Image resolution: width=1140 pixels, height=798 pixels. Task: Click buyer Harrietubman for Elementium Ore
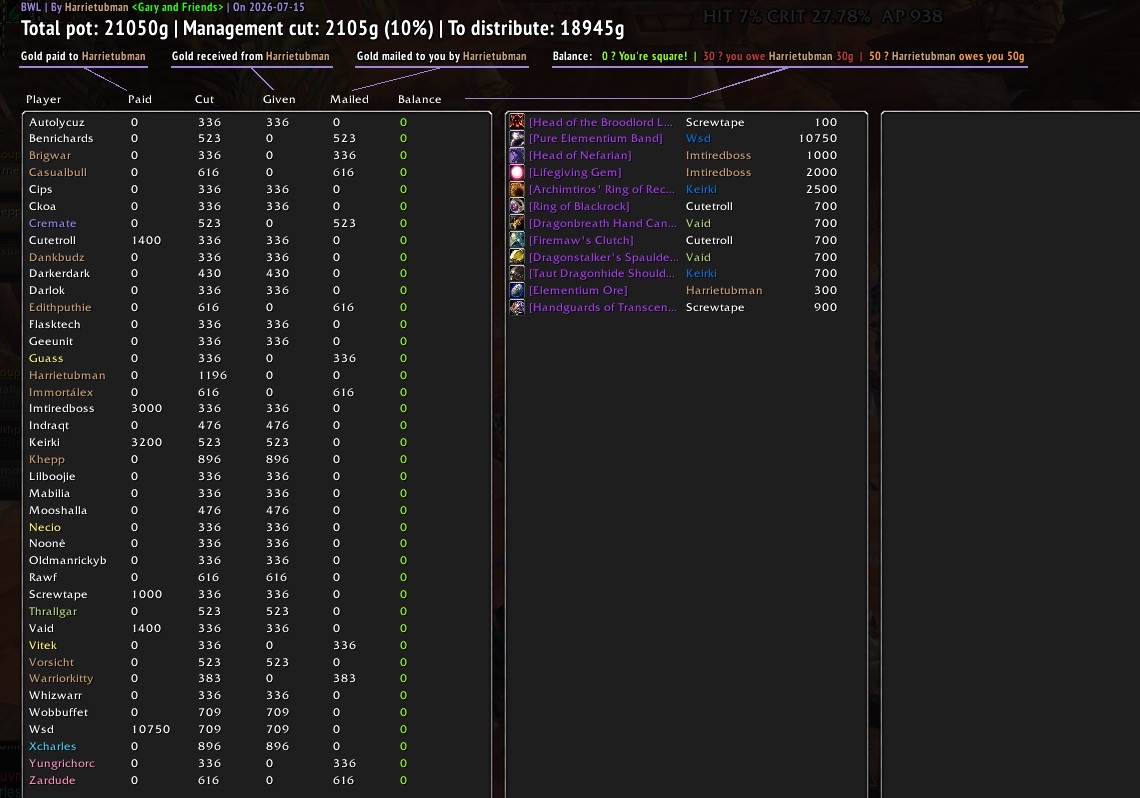724,290
